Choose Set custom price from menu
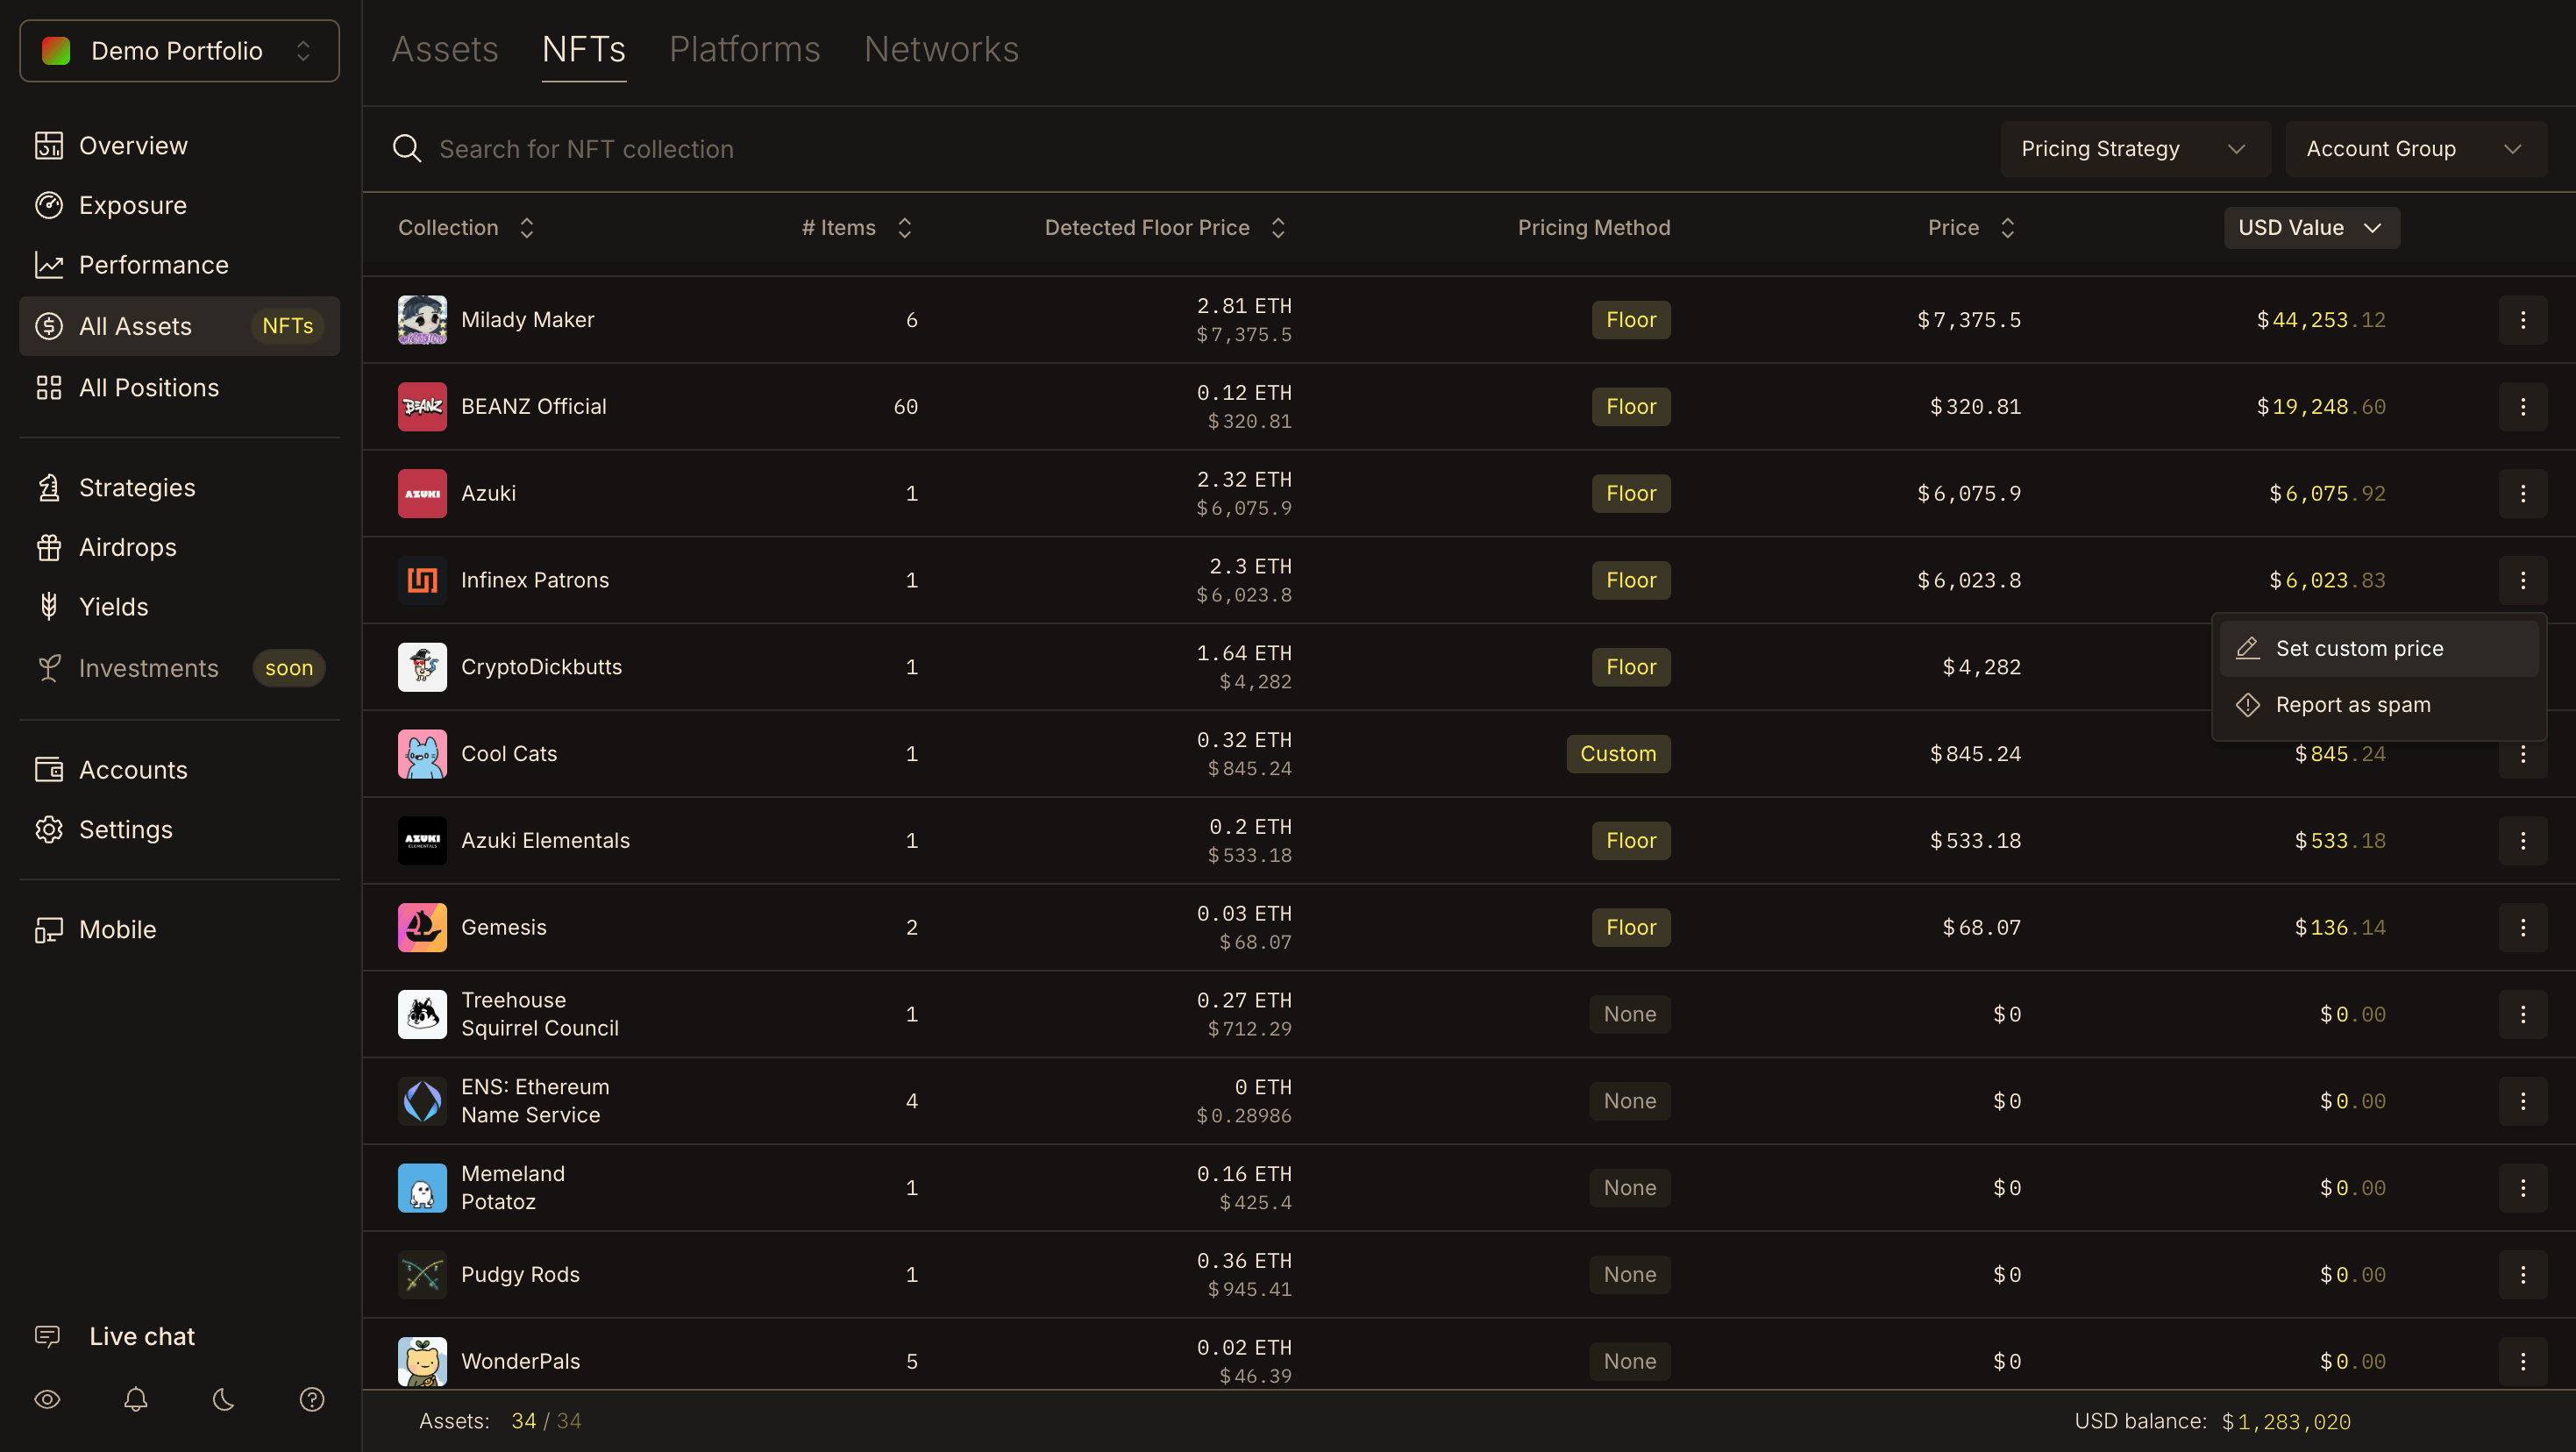2576x1452 pixels. [x=2378, y=649]
